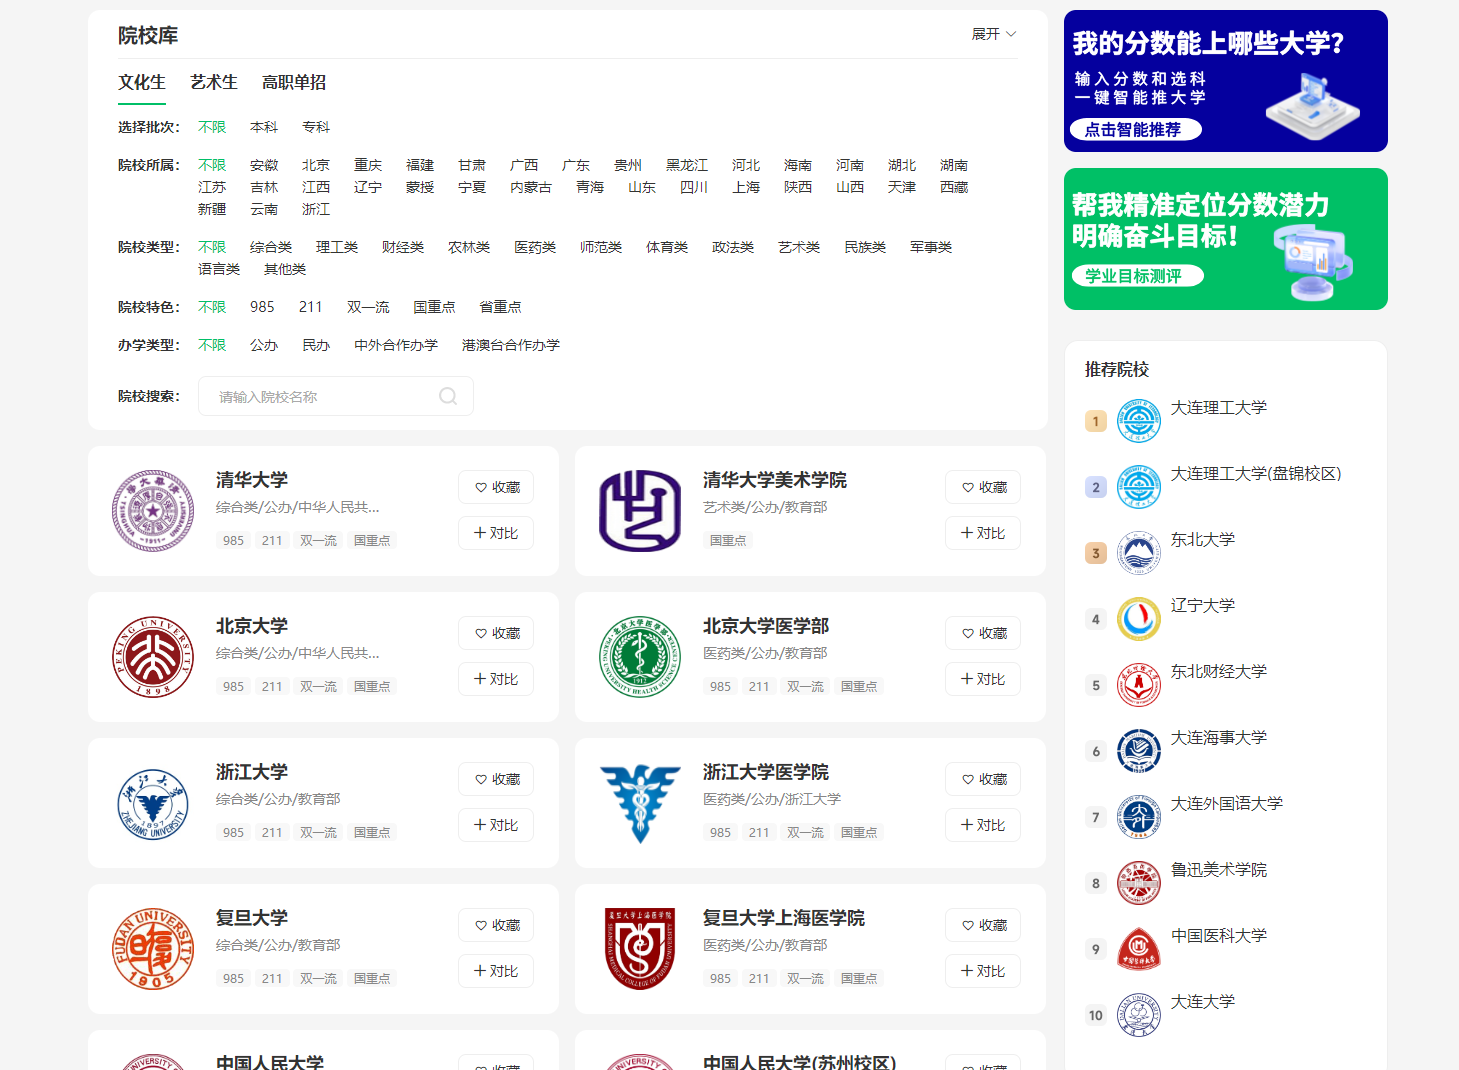1459x1070 pixels.
Task: Click the 中国医科大学 logo
Action: tap(1139, 949)
